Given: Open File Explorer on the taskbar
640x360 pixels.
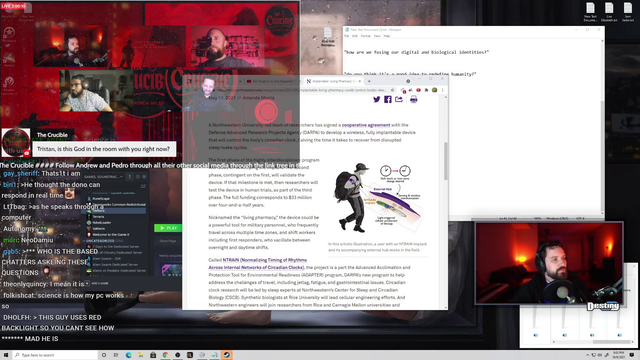Looking at the screenshot, I should point(141,355).
